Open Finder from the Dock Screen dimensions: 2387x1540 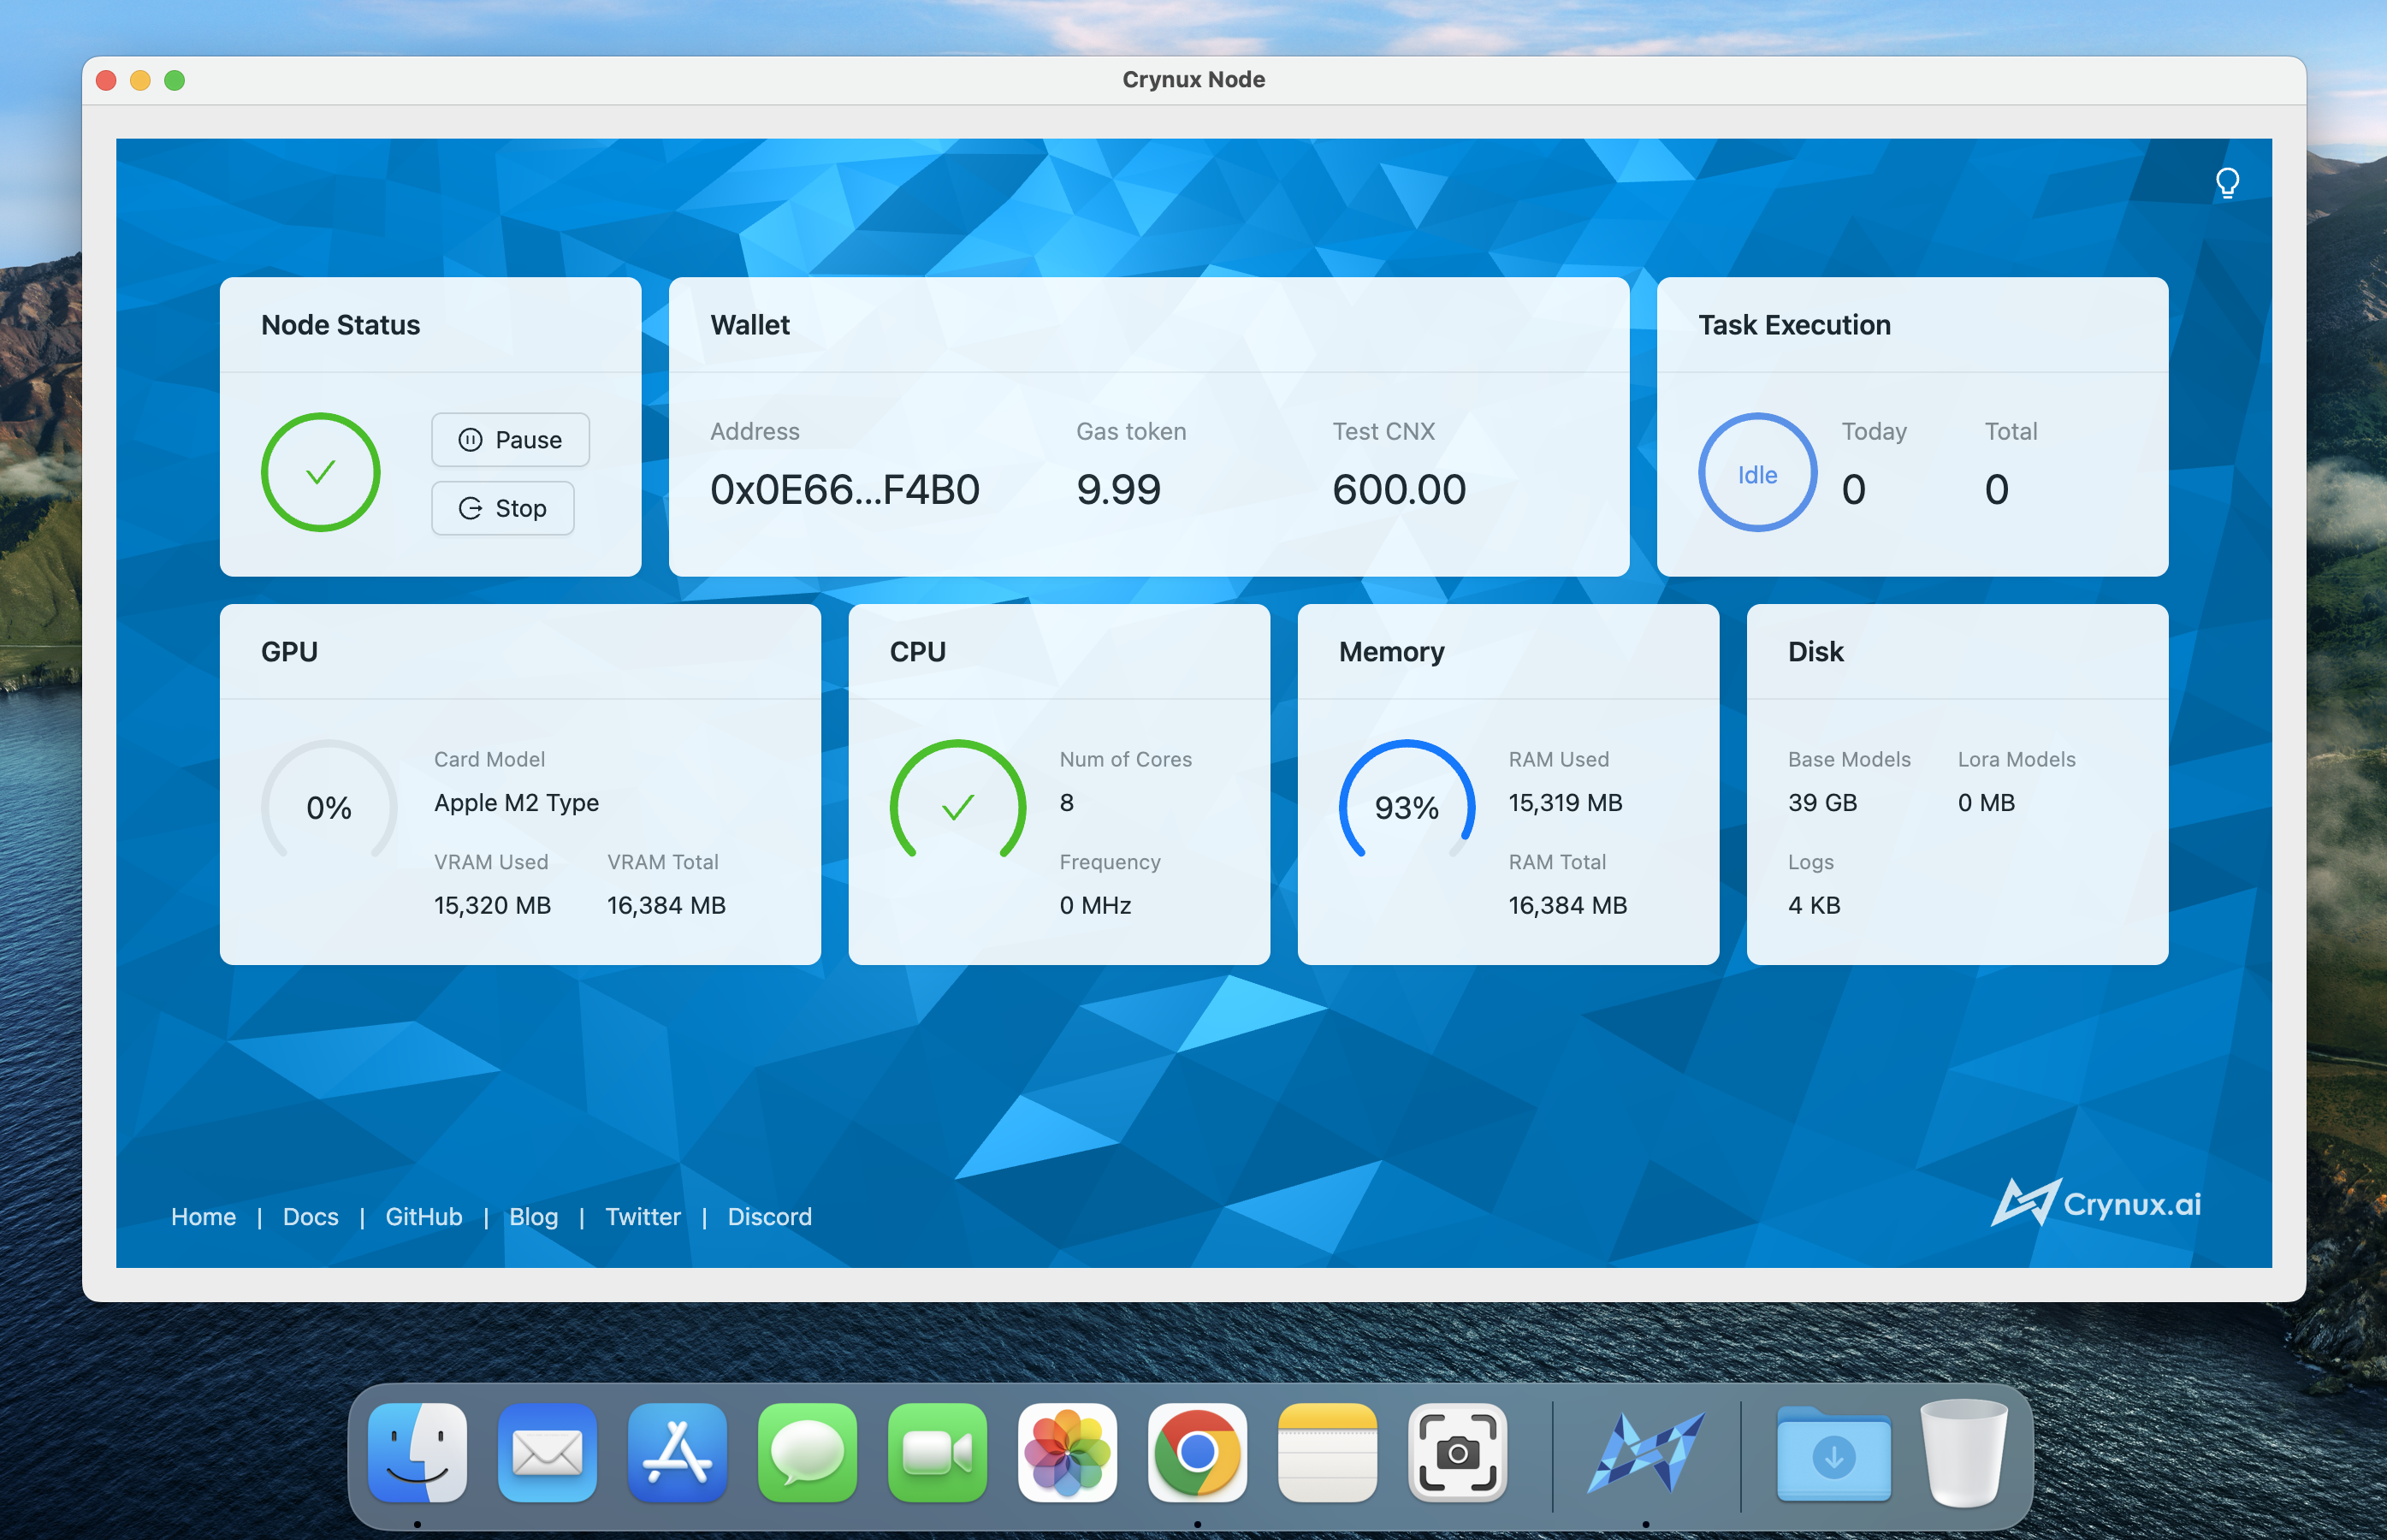pos(417,1452)
